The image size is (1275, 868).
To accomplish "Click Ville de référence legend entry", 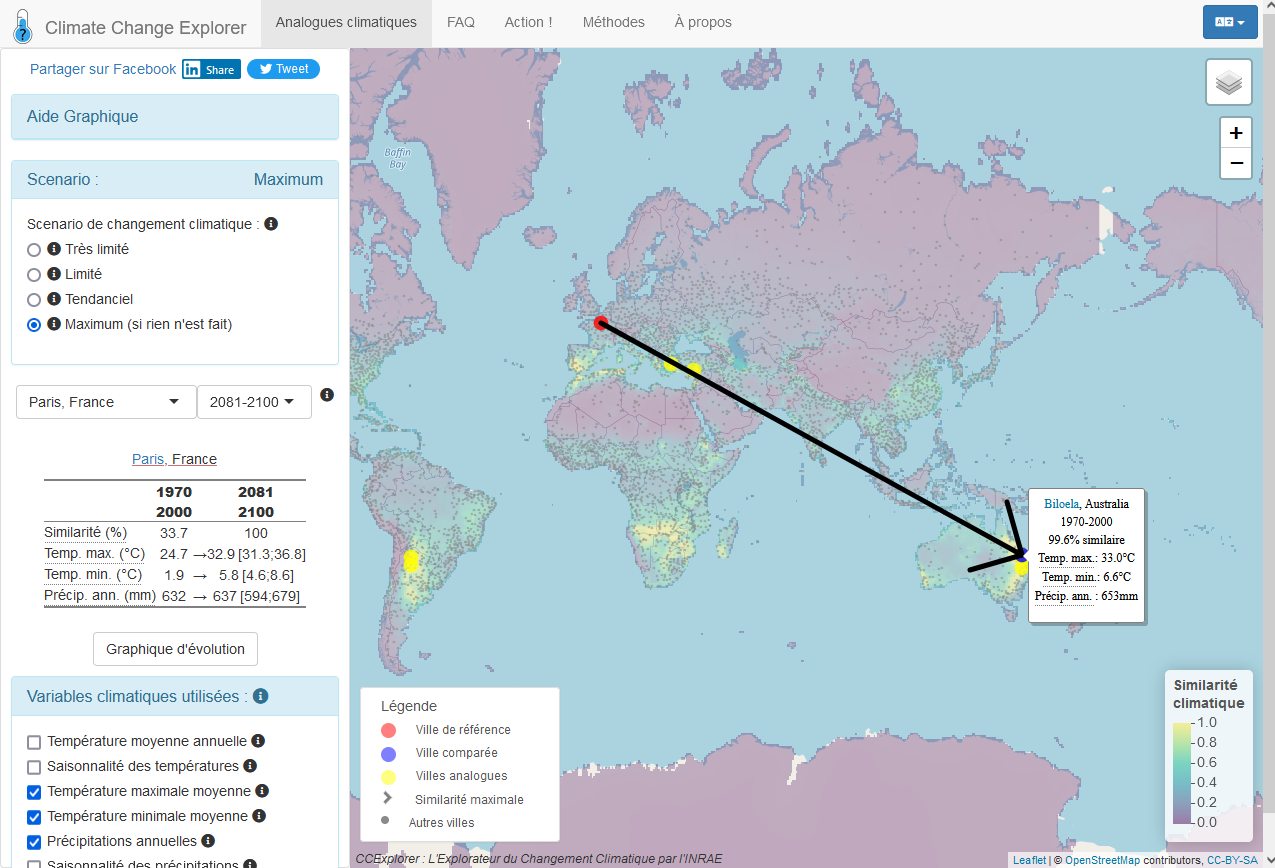I will (x=463, y=730).
